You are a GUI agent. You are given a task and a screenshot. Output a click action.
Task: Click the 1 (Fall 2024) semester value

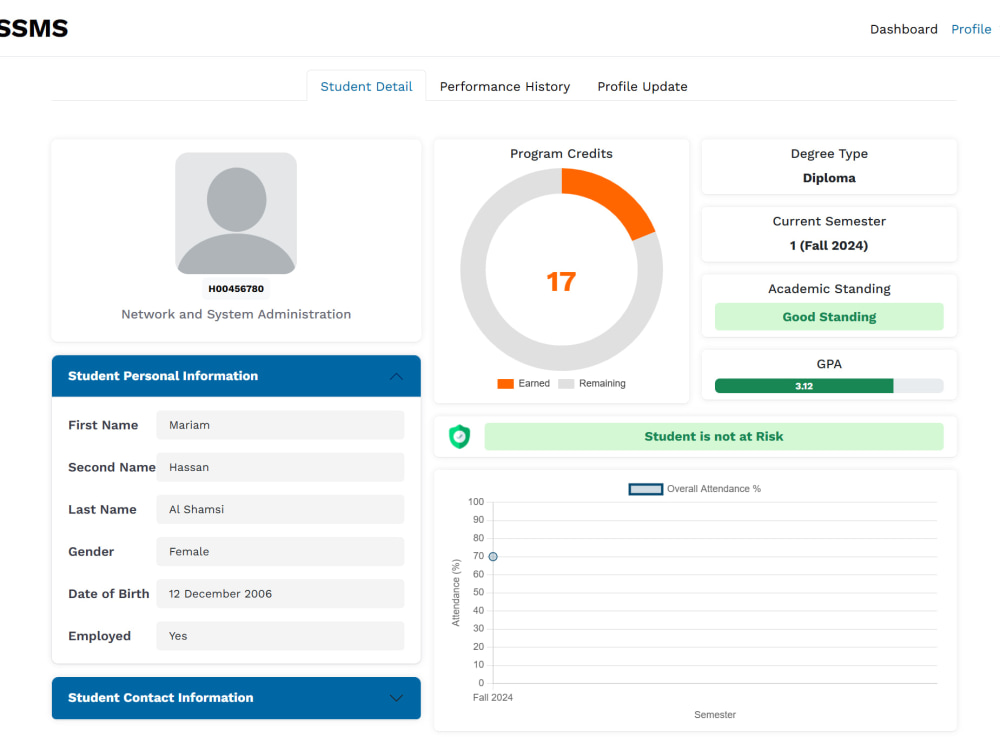[x=829, y=246]
